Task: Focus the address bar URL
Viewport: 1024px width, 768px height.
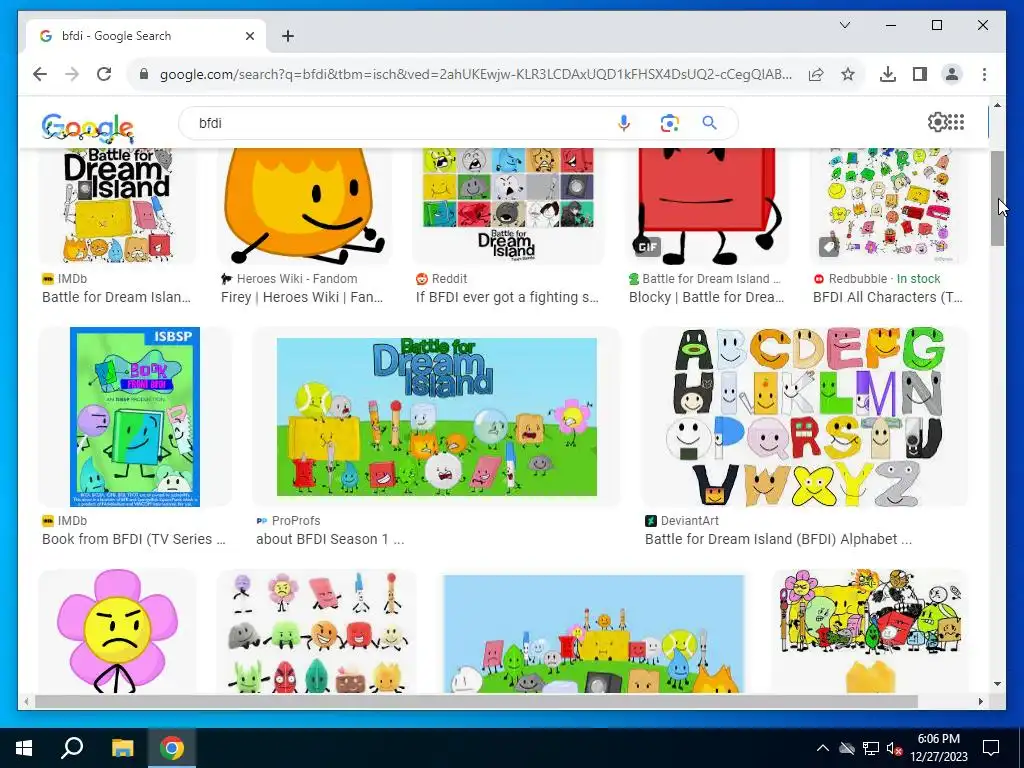Action: click(475, 74)
